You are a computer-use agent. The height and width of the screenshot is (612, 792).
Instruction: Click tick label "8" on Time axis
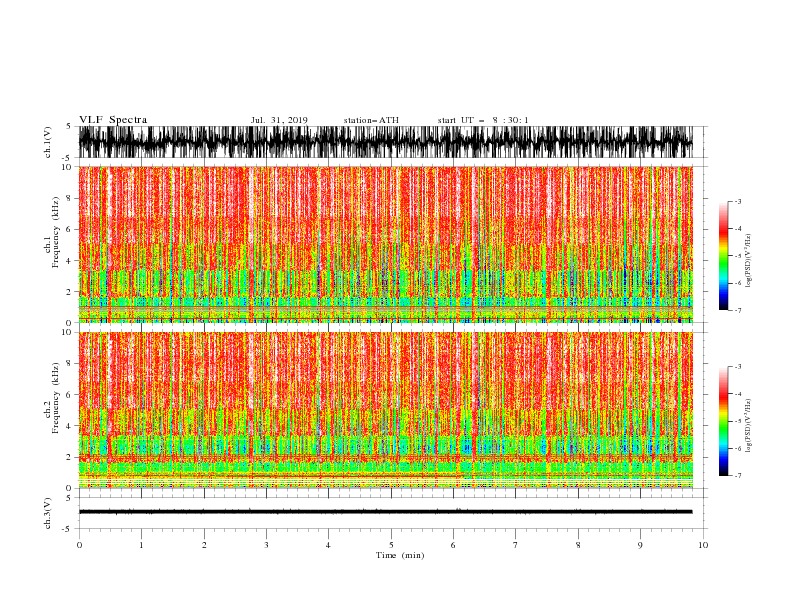tap(578, 545)
